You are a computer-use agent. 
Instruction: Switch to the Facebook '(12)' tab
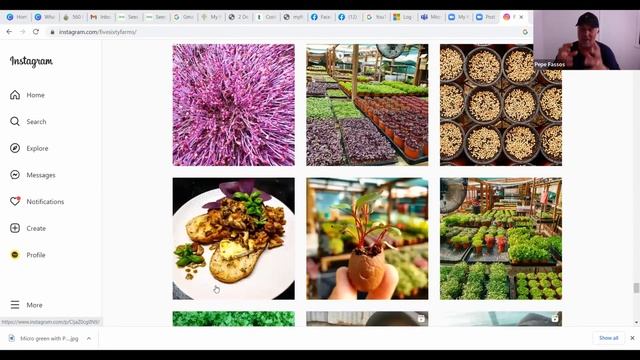pos(349,17)
